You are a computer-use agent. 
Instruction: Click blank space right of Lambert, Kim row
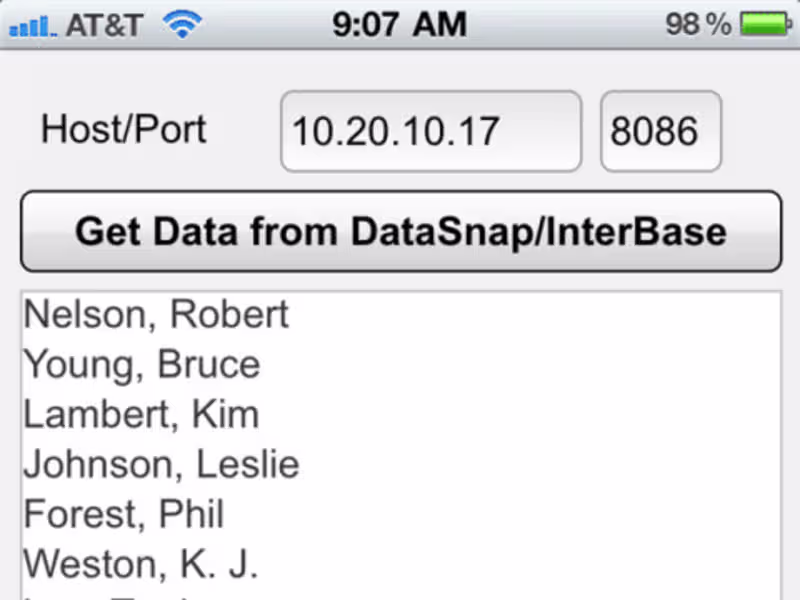520,415
